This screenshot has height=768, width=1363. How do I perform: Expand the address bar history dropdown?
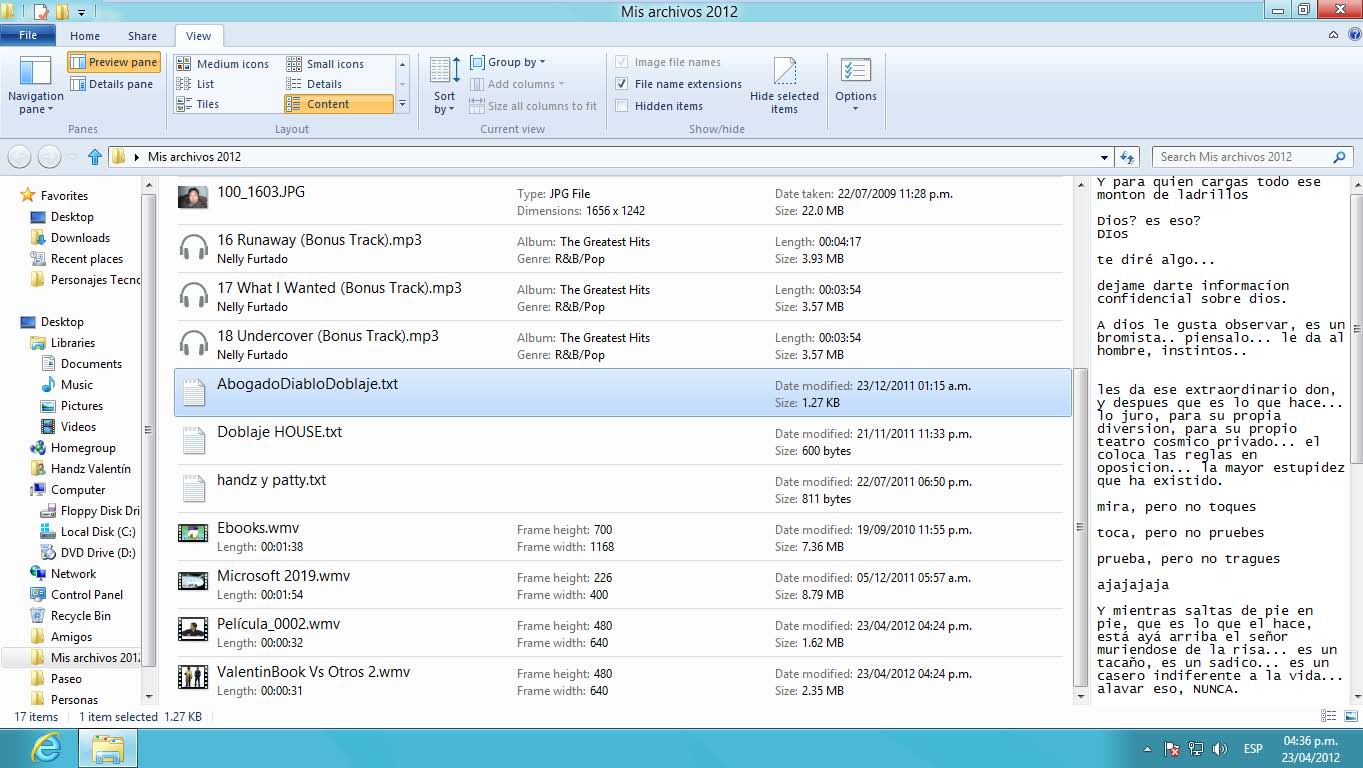coord(1104,157)
